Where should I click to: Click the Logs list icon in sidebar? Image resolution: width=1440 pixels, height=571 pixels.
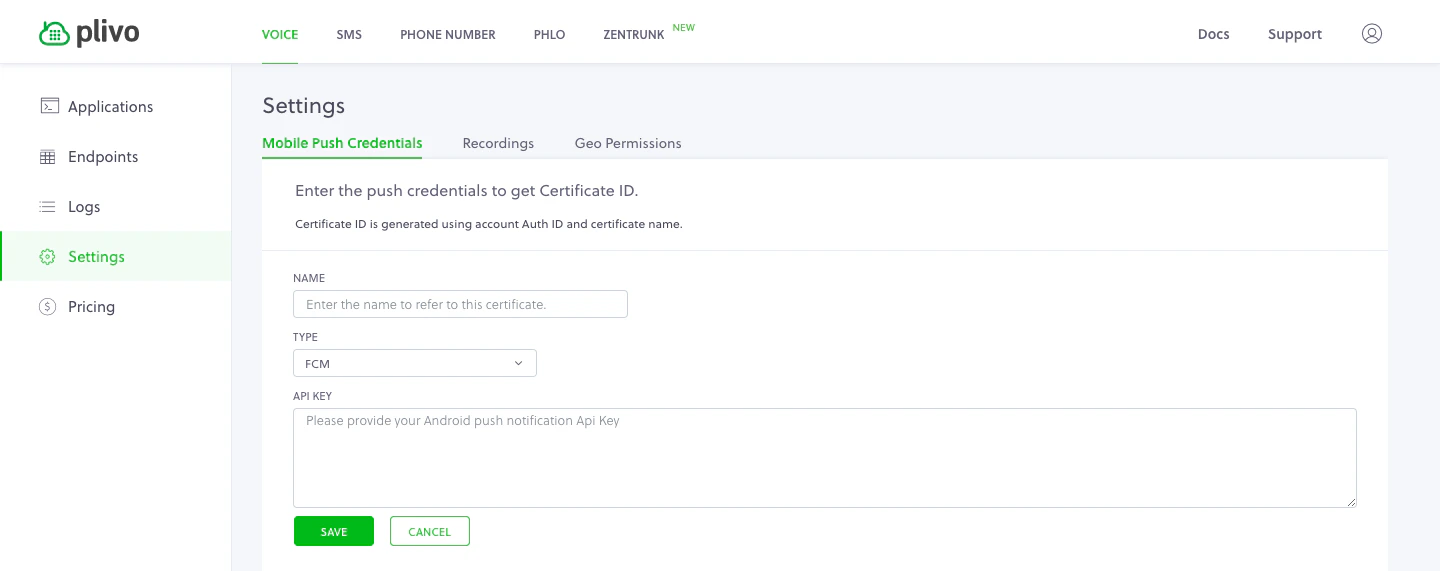coord(47,207)
